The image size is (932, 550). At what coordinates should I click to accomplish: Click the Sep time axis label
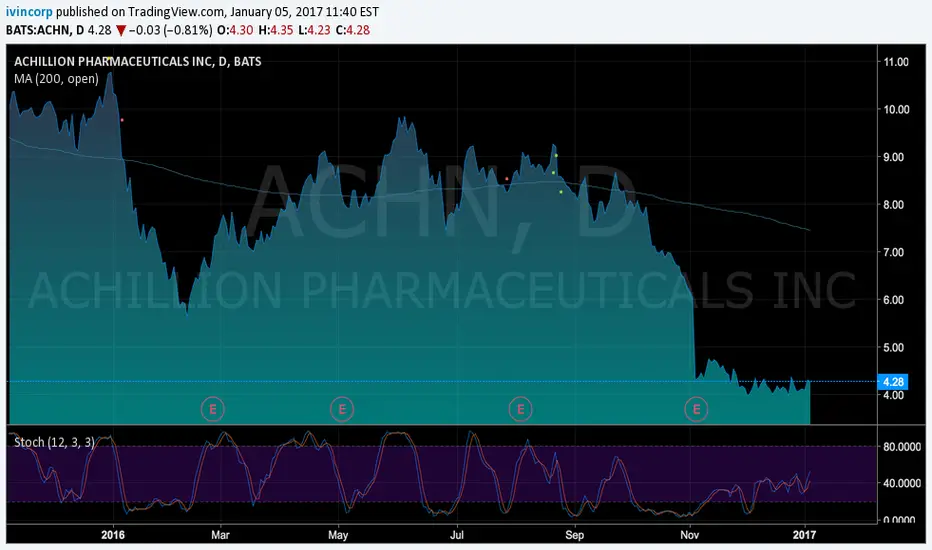point(575,535)
